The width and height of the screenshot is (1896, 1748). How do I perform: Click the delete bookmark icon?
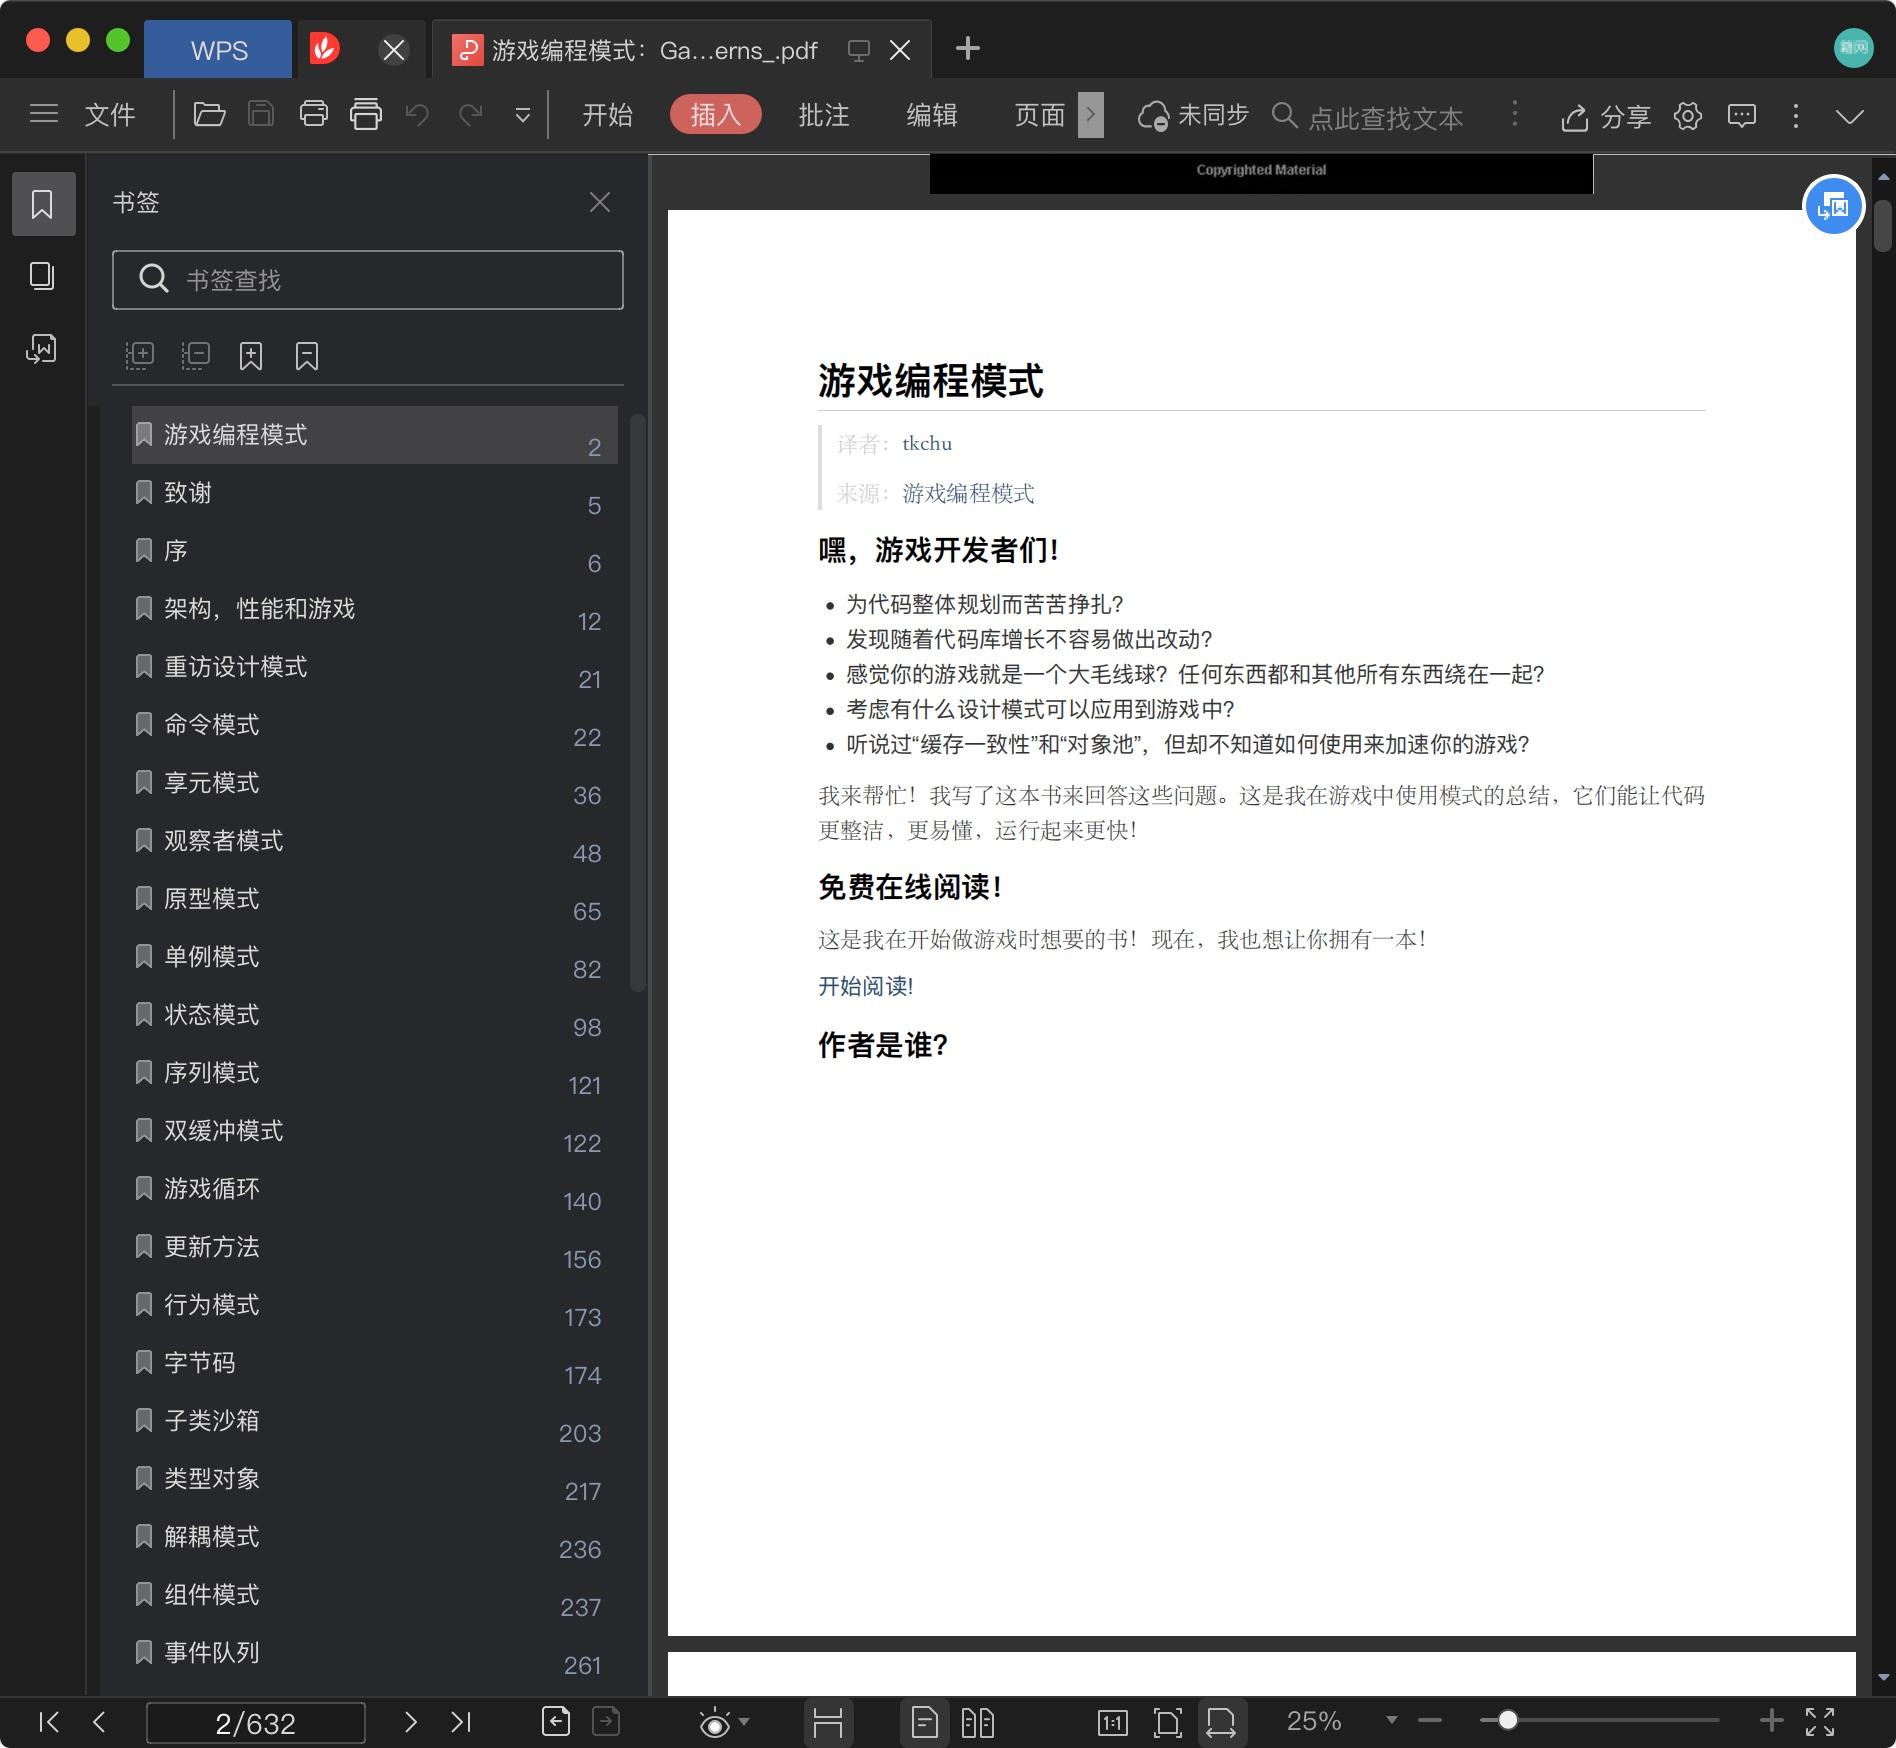point(307,356)
